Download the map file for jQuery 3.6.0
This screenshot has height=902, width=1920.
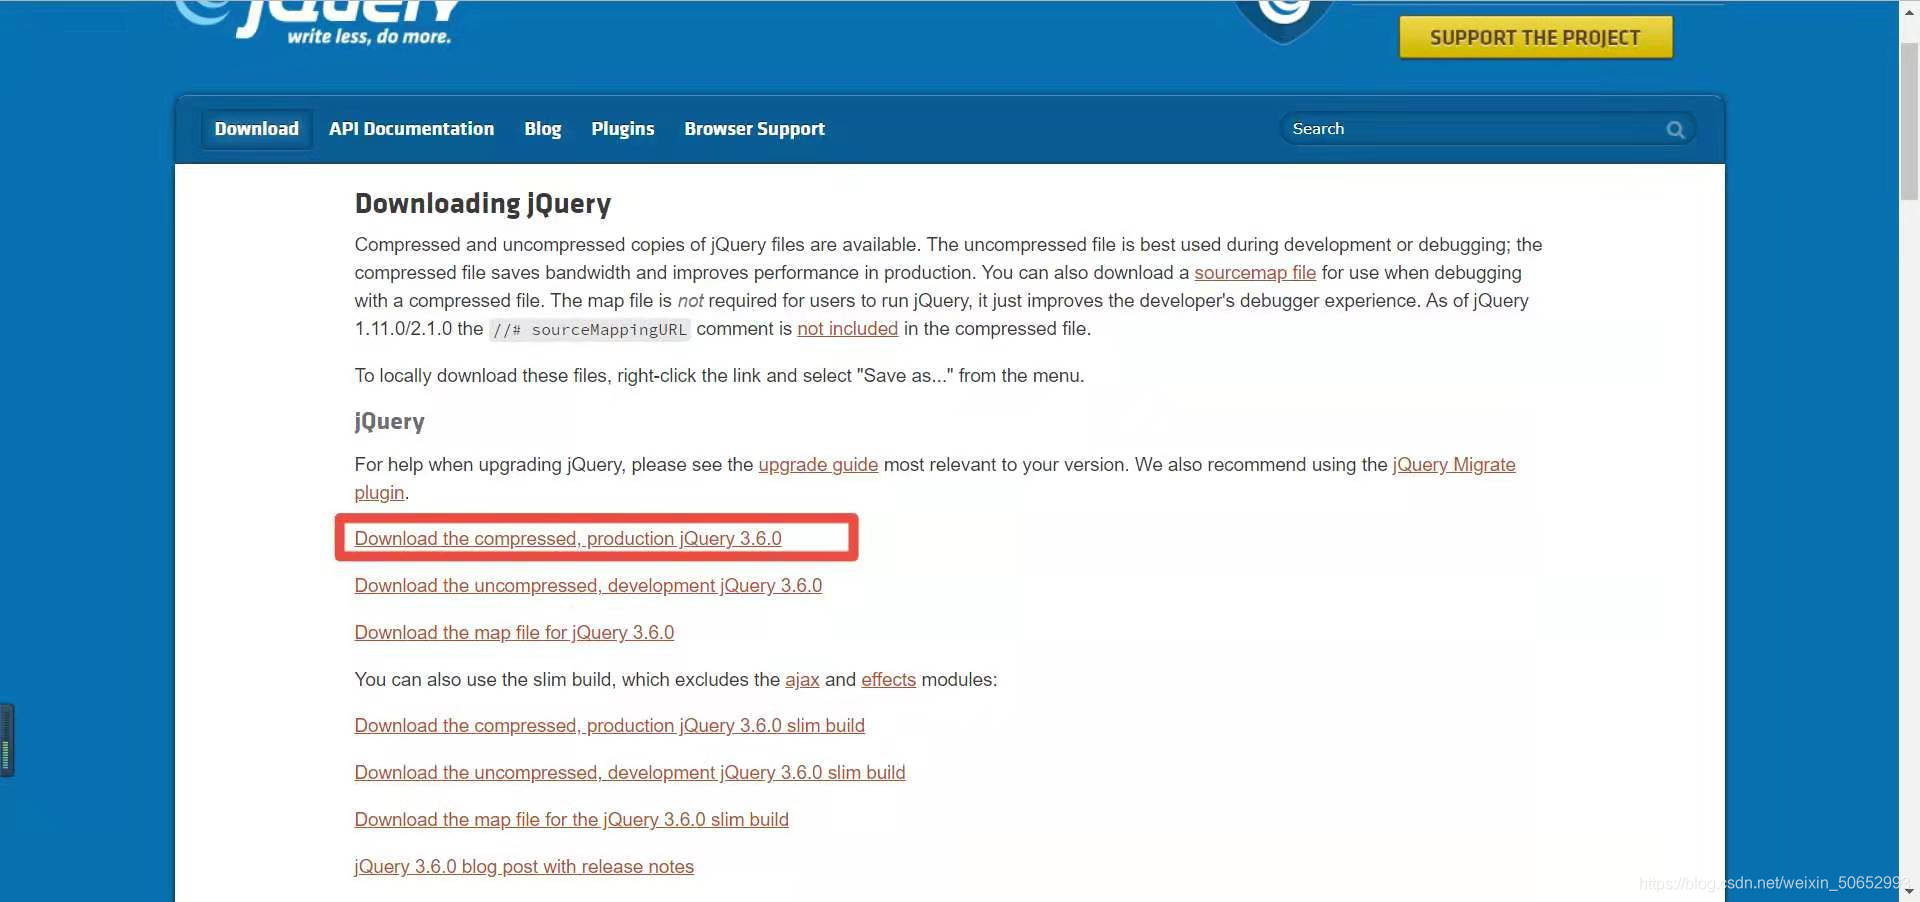[514, 633]
